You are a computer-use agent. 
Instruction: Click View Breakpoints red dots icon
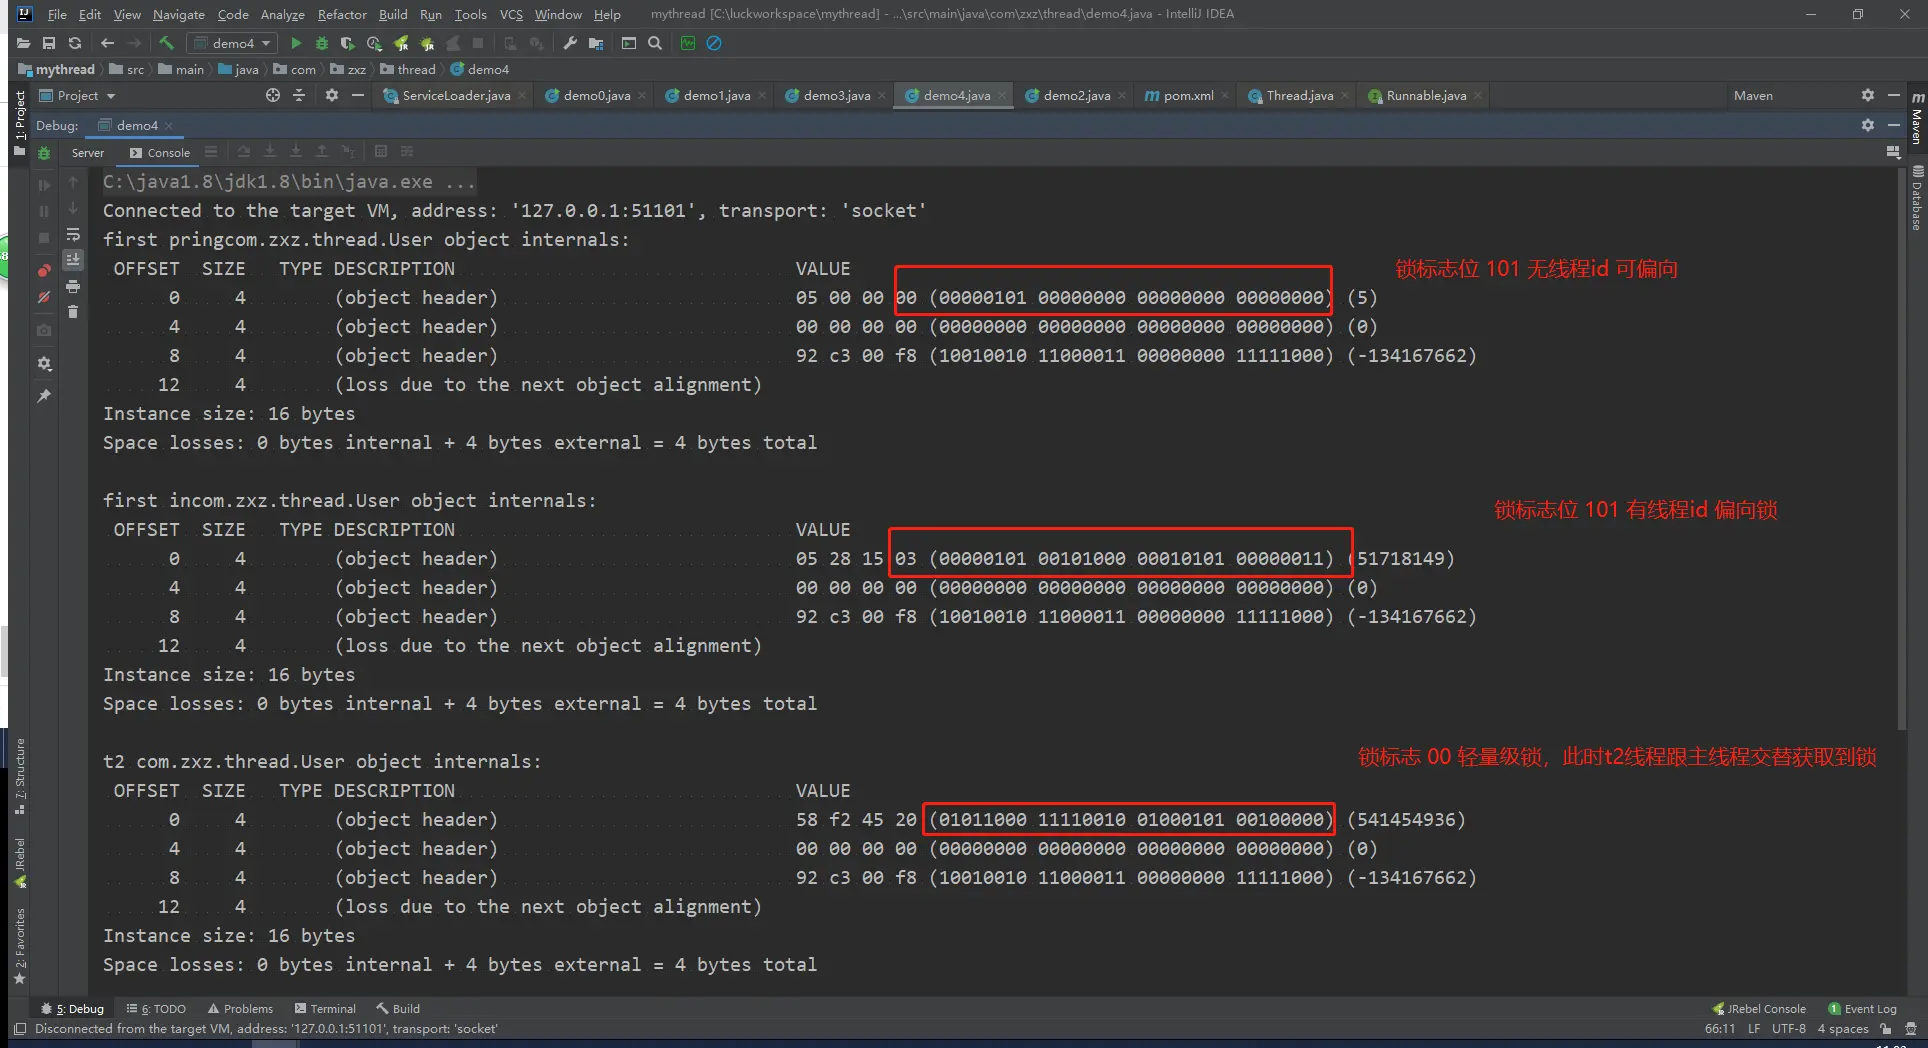coord(44,270)
